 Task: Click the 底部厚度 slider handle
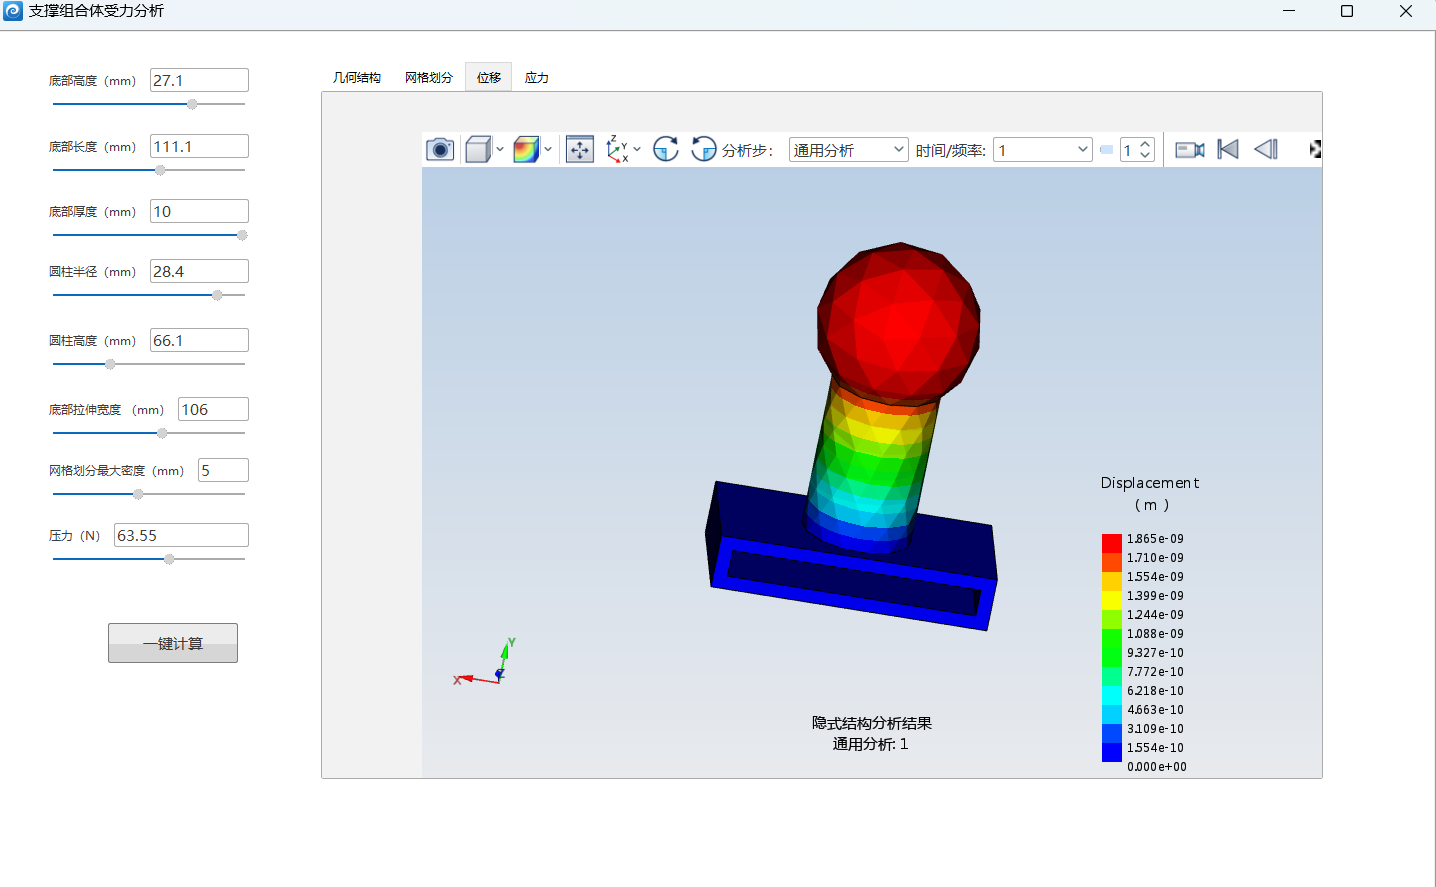point(242,235)
